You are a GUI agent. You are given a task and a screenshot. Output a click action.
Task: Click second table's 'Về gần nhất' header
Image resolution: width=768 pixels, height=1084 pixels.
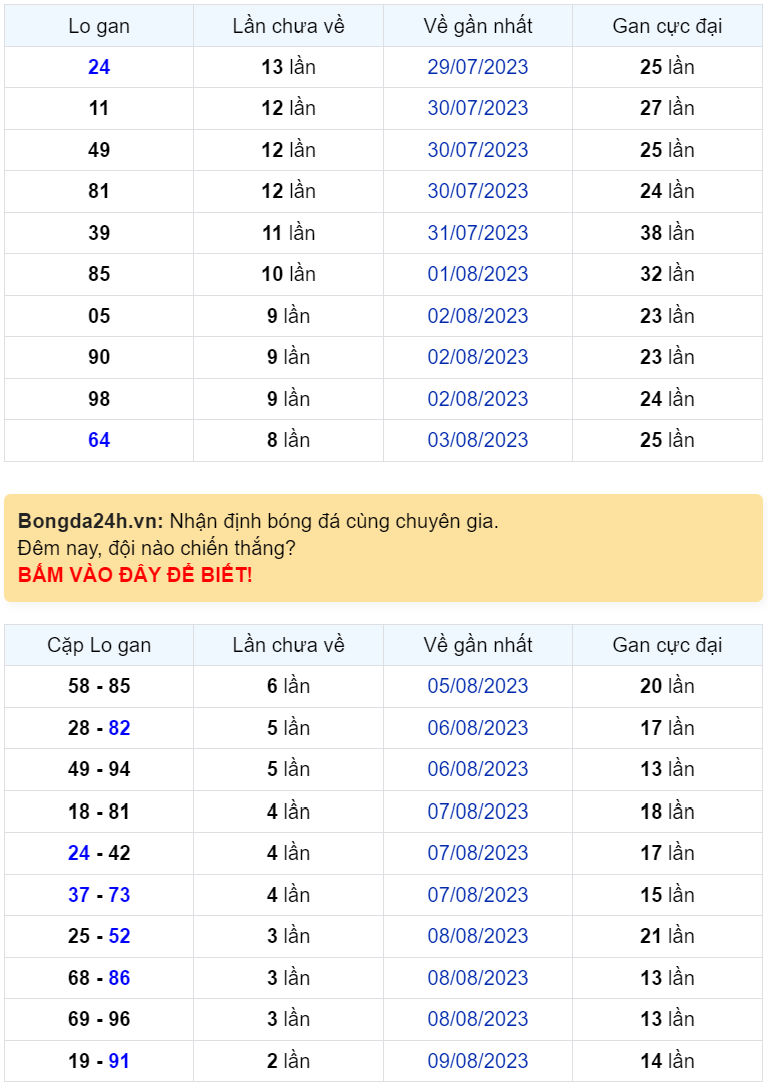pyautogui.click(x=478, y=645)
